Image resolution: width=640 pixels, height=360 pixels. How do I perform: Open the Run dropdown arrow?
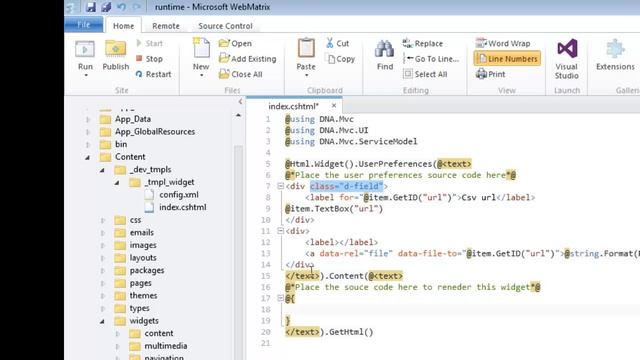tap(86, 76)
